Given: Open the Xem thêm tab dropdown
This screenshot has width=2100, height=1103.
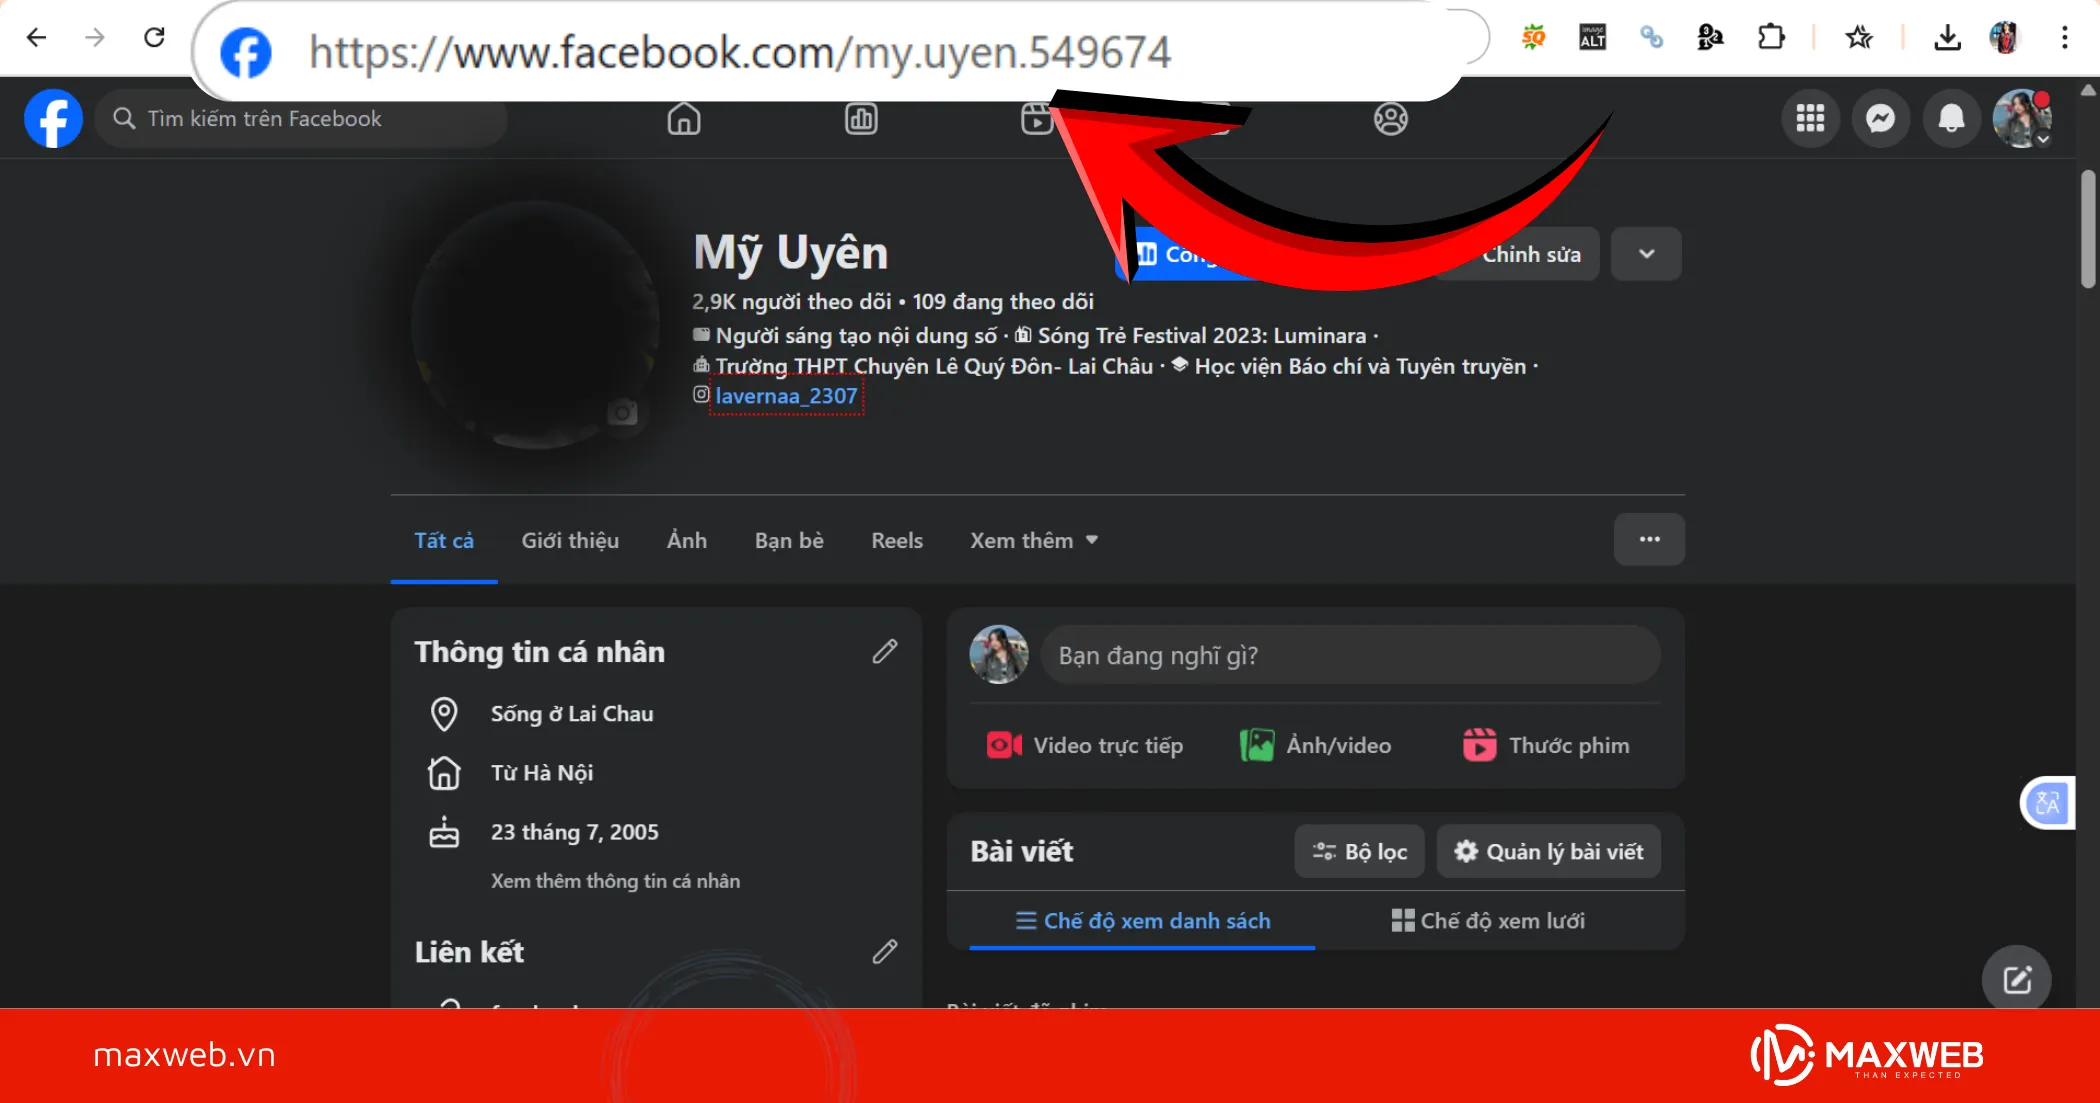Looking at the screenshot, I should 1033,540.
